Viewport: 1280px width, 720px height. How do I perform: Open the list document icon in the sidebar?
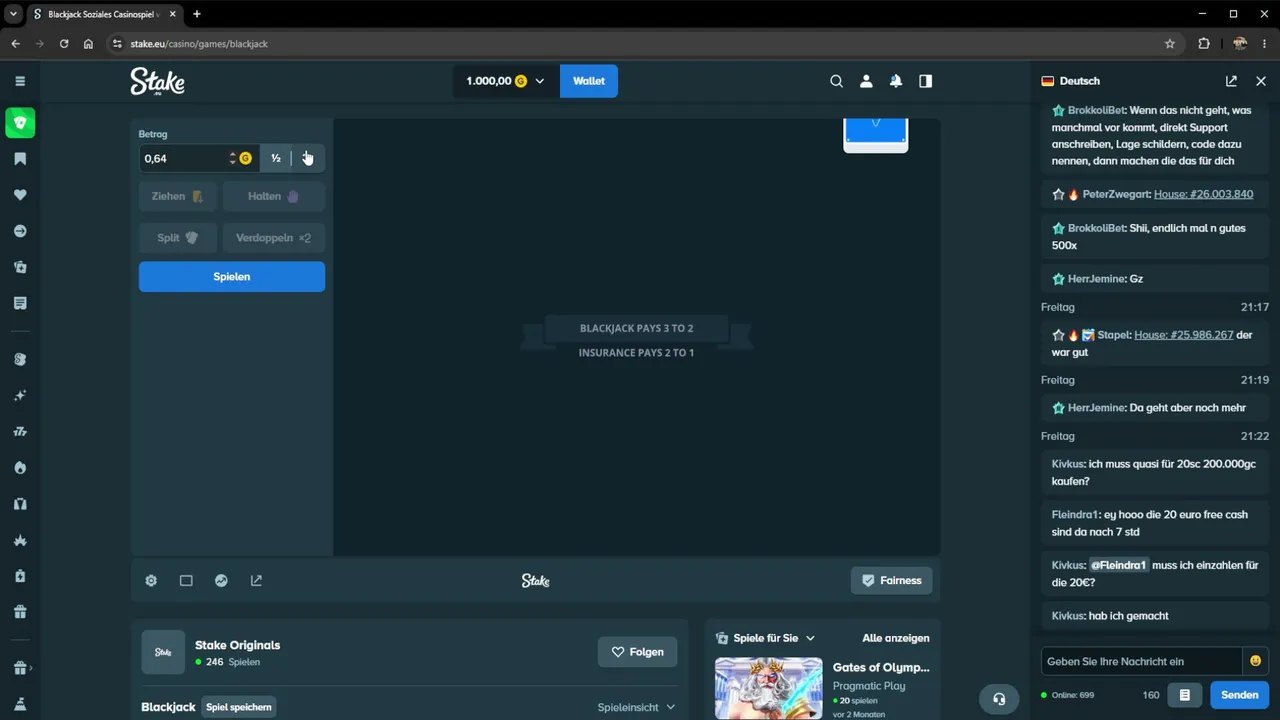[x=20, y=303]
